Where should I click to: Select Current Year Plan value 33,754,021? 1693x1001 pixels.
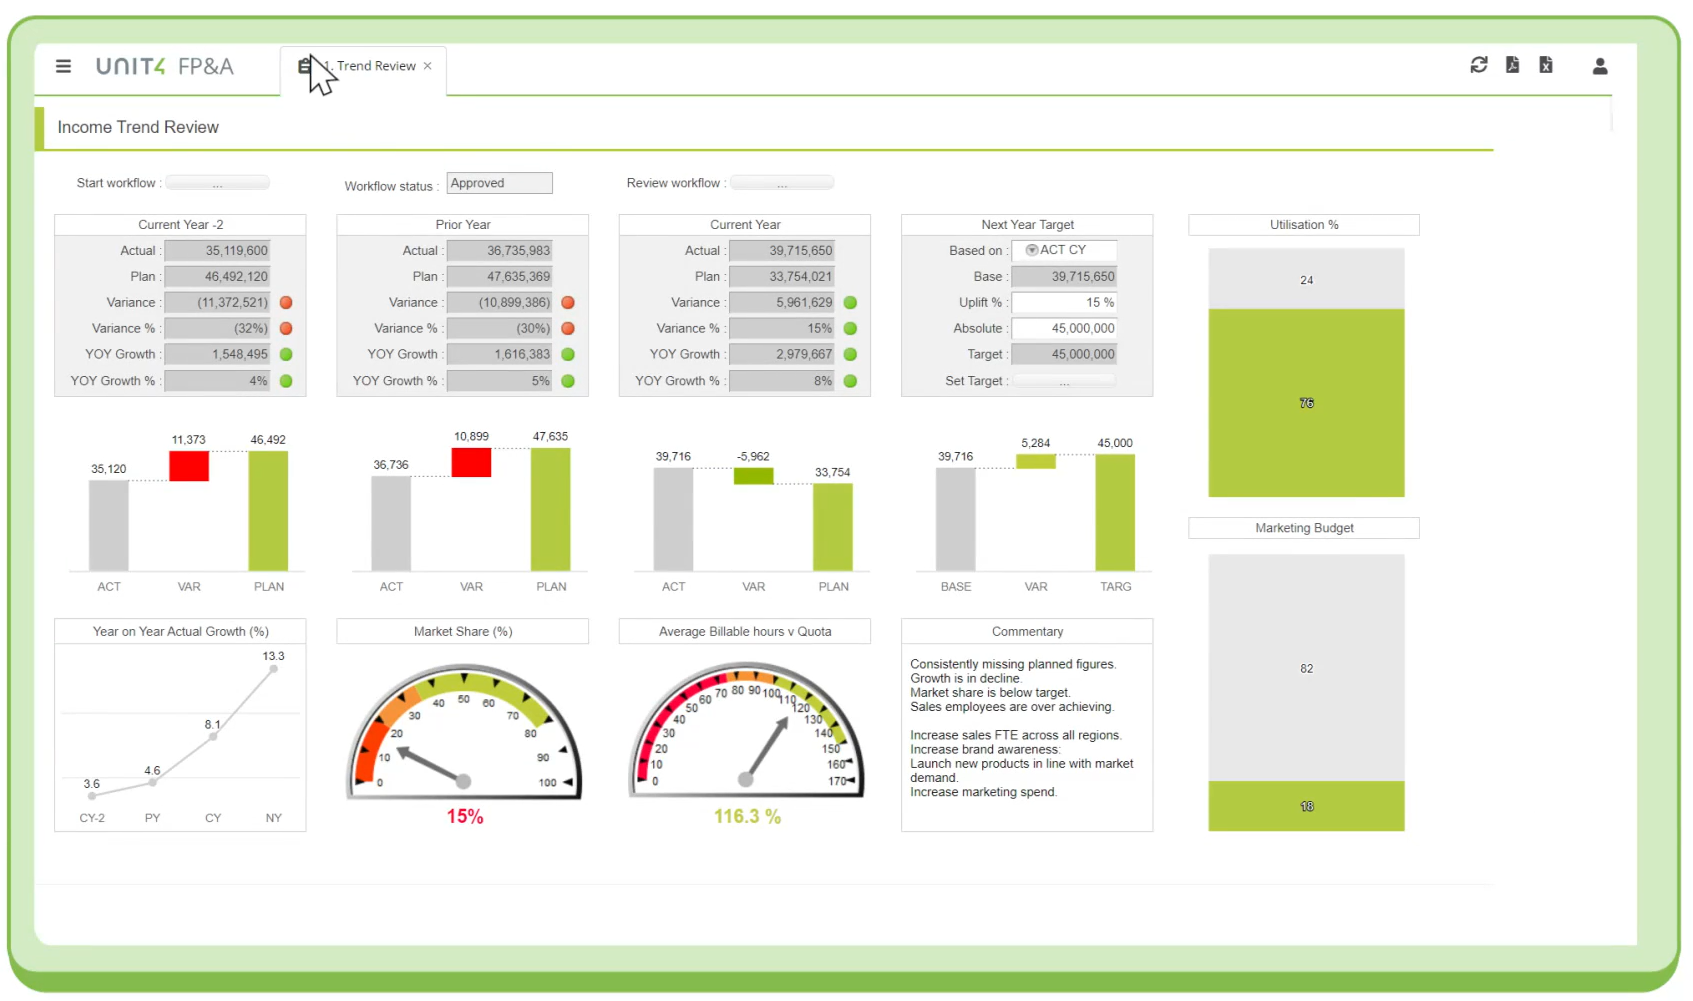pos(782,276)
